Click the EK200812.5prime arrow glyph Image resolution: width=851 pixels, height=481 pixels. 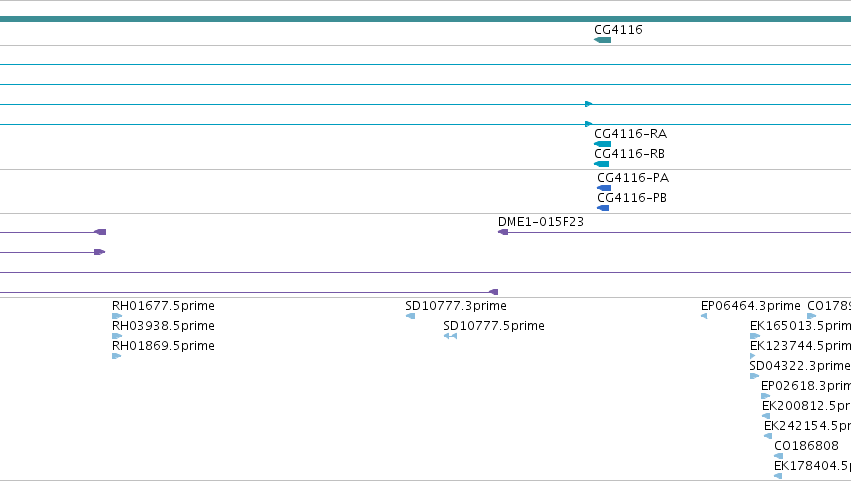point(766,416)
